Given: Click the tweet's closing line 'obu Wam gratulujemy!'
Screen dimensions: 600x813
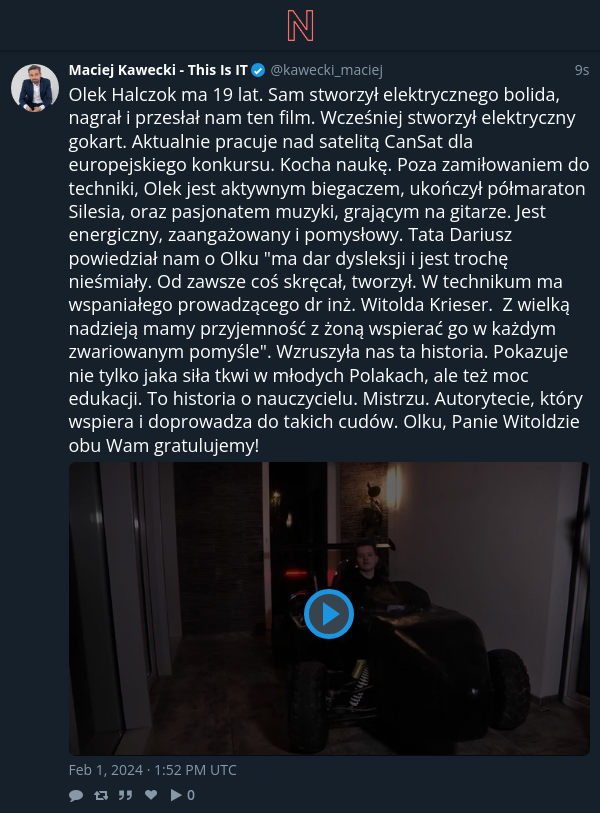Looking at the screenshot, I should pyautogui.click(x=164, y=445).
